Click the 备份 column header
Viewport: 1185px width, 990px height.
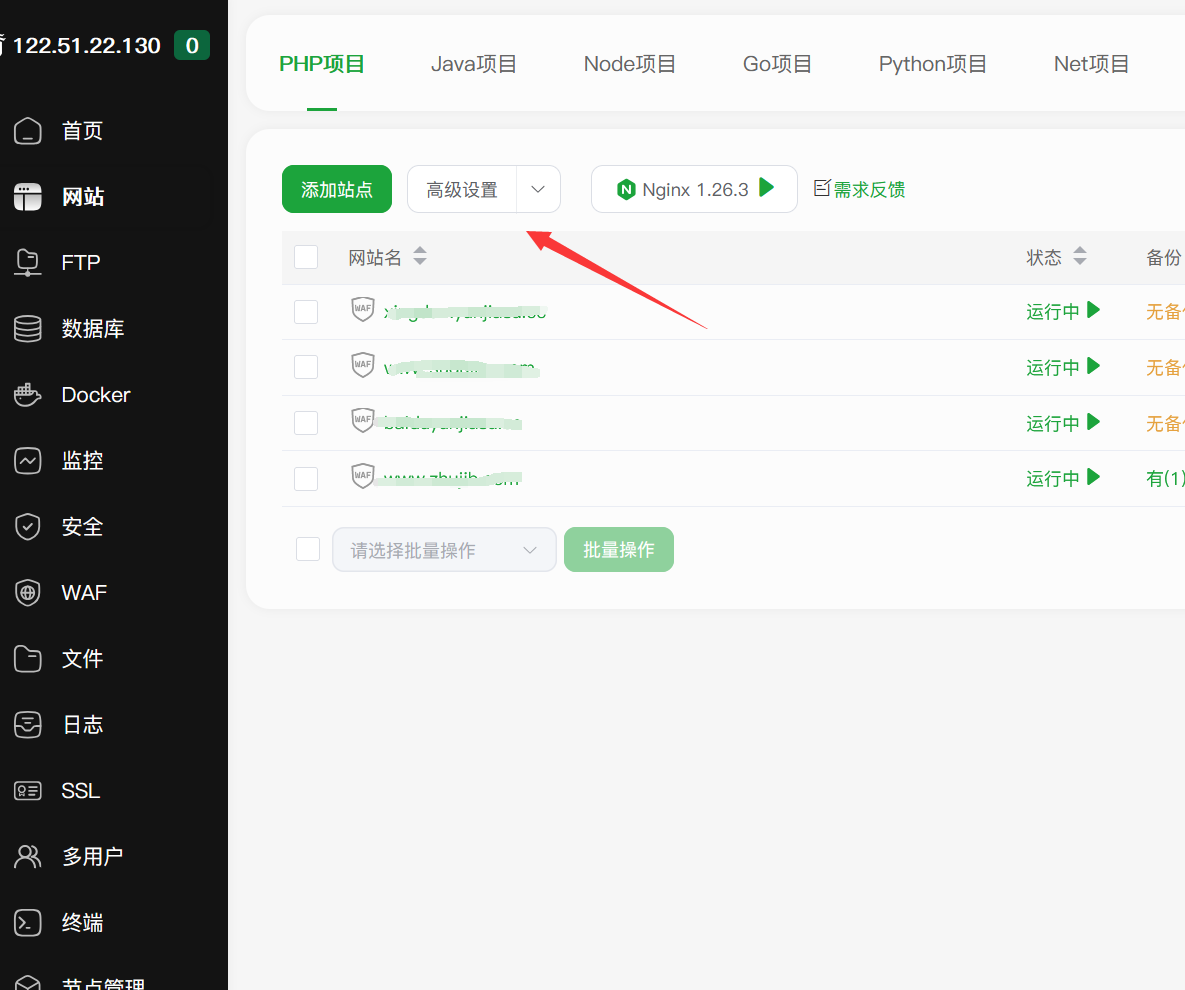[1164, 257]
